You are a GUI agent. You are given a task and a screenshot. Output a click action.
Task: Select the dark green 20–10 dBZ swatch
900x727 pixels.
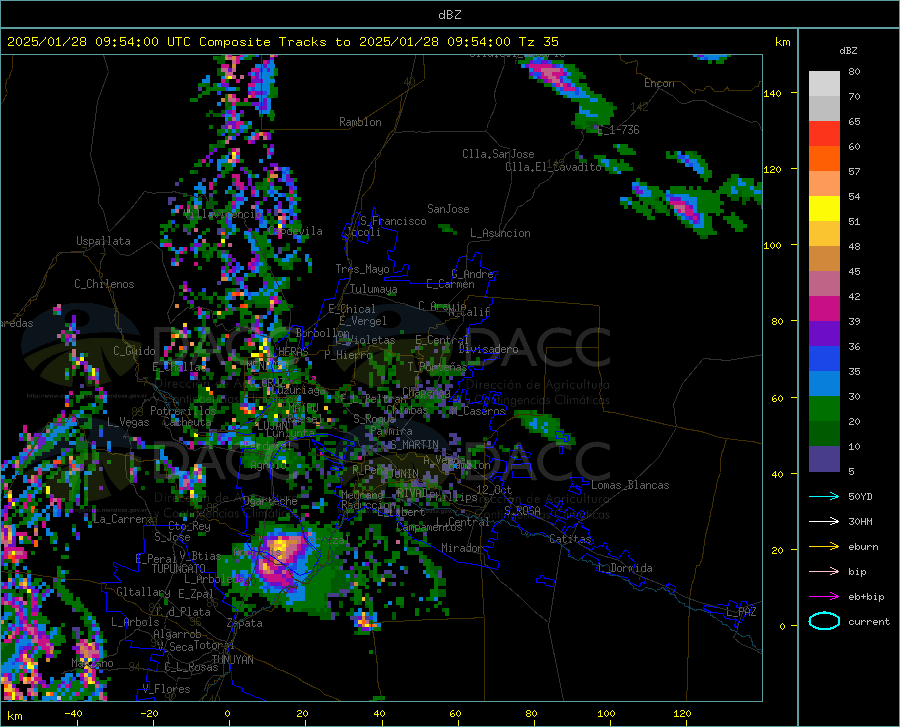tap(824, 434)
